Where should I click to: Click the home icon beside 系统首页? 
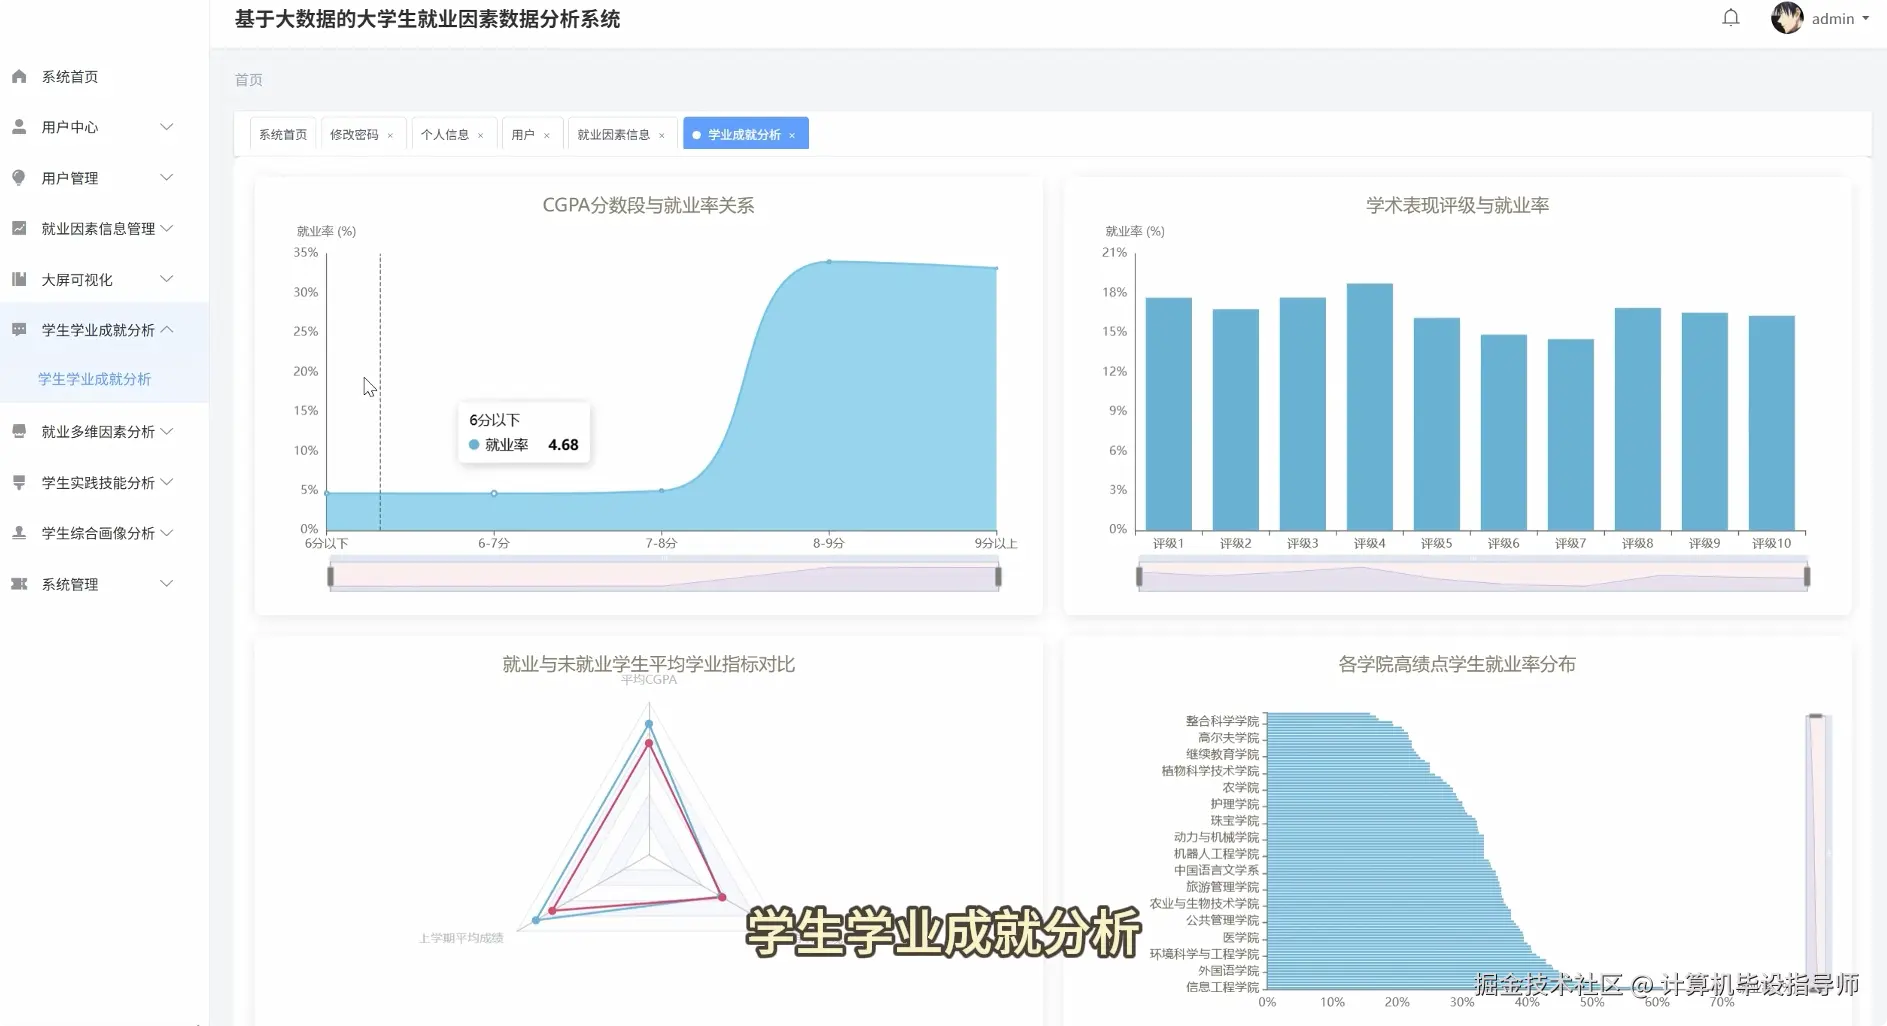click(x=19, y=76)
